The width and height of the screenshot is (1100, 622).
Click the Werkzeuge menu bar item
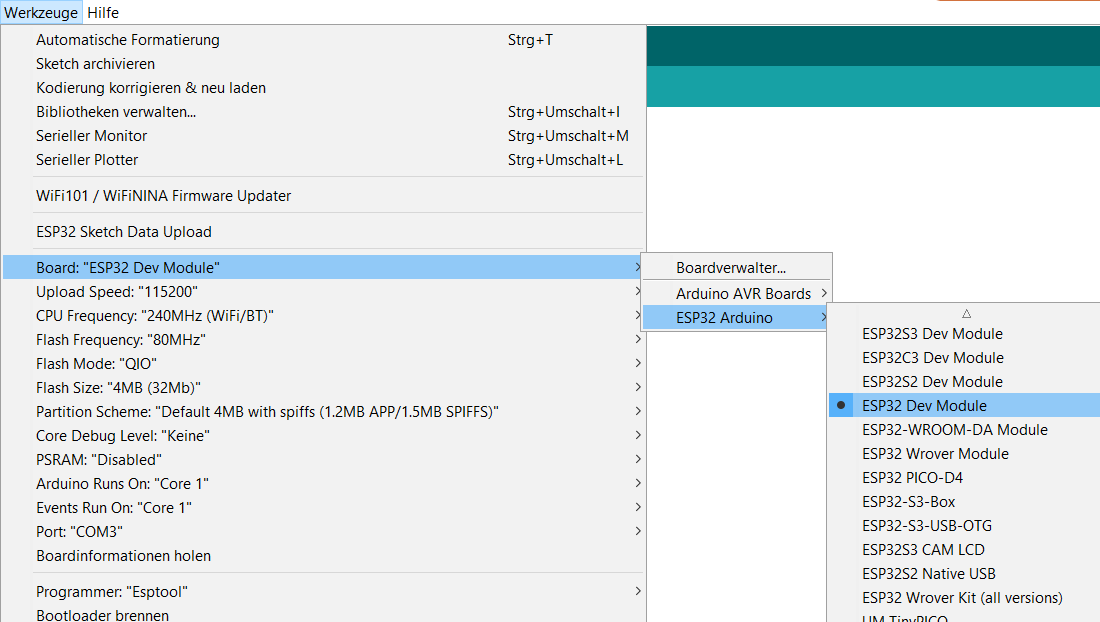pyautogui.click(x=40, y=13)
